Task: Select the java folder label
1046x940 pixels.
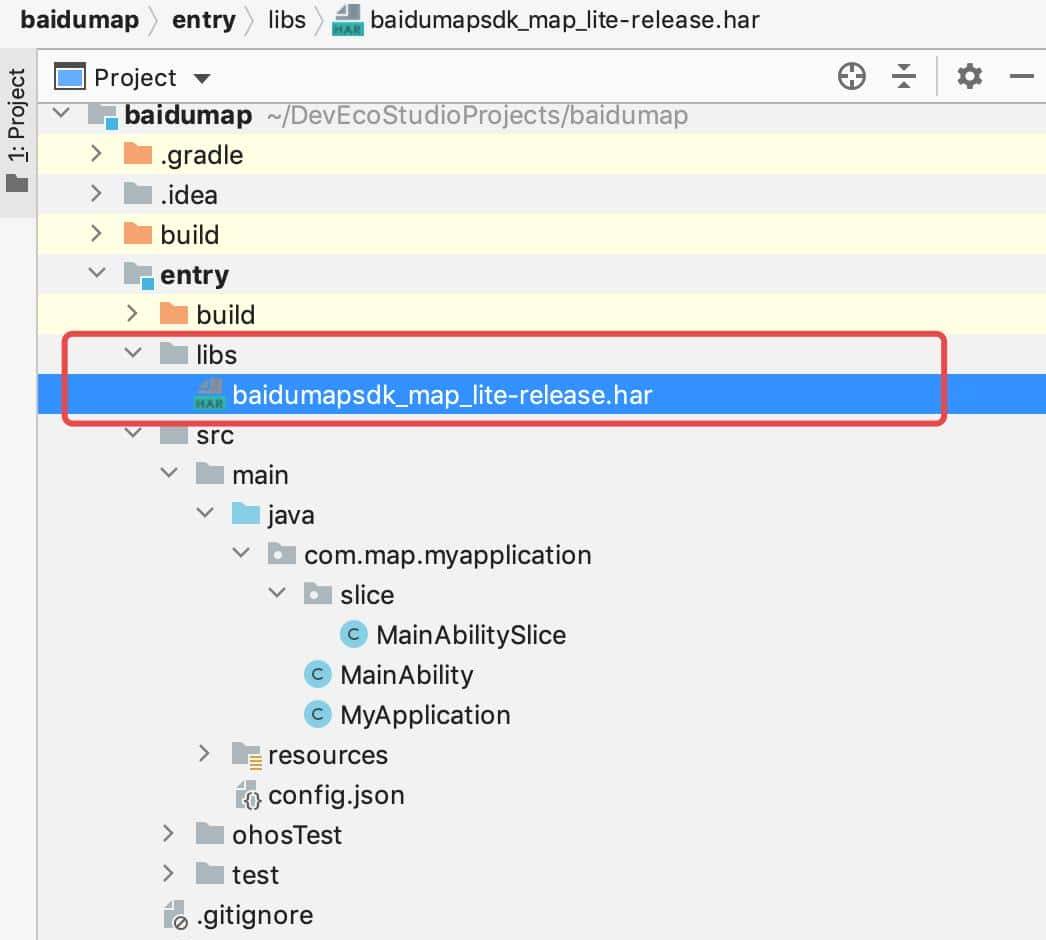Action: pos(291,516)
